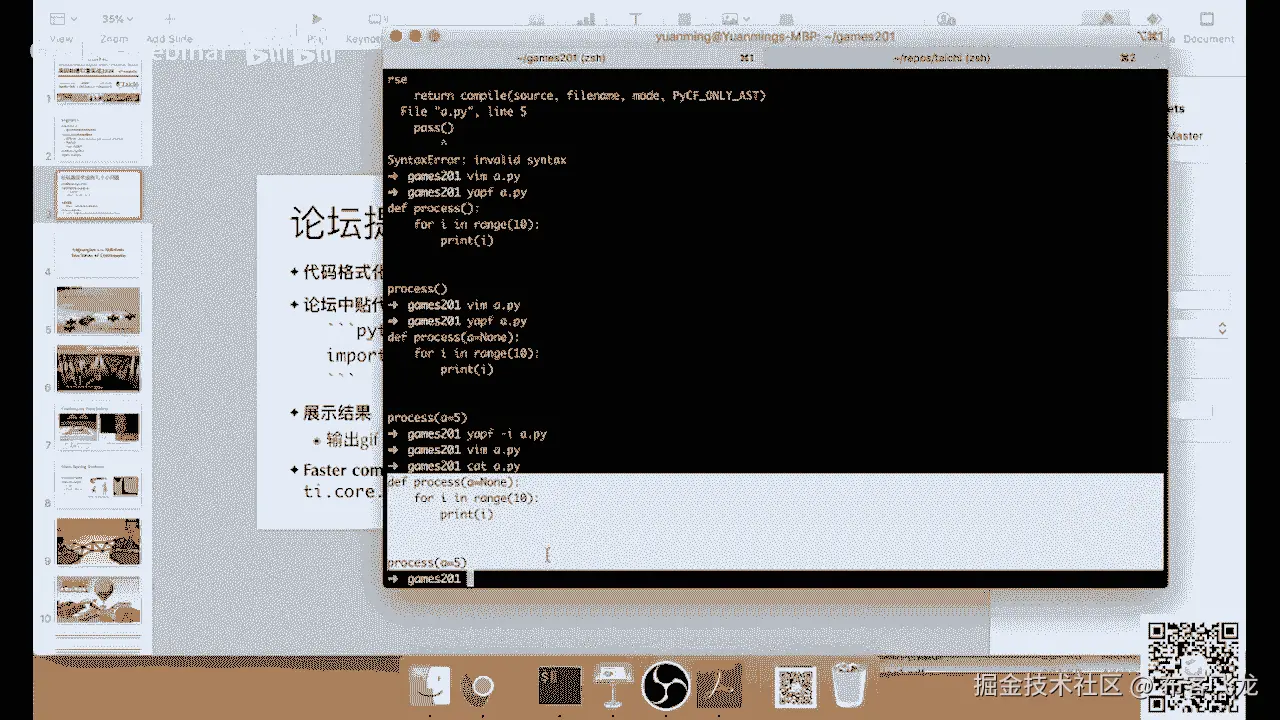The width and height of the screenshot is (1280, 720).
Task: Select slide 2 thumbnail in Keynote navigator
Action: [x=97, y=138]
